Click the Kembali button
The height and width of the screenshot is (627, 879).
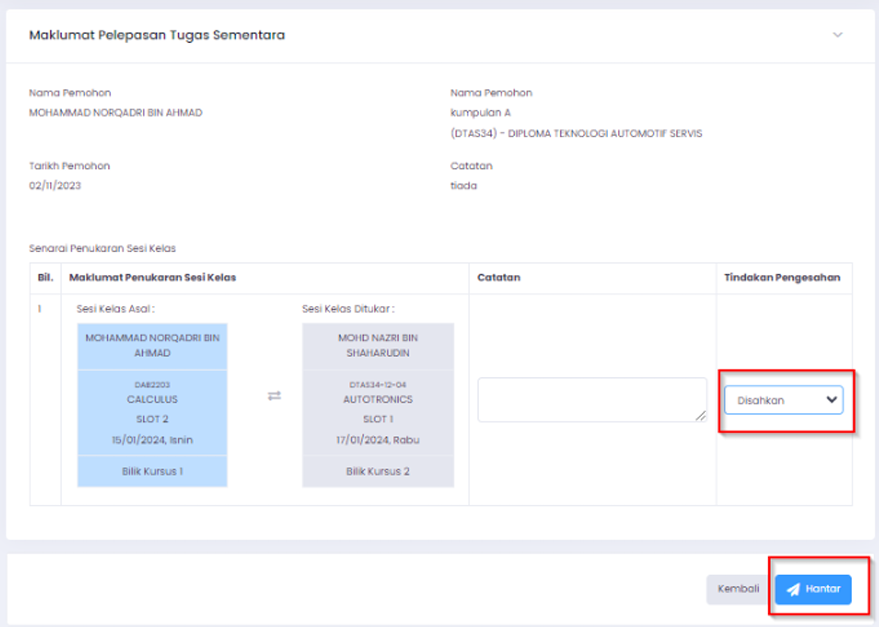(x=738, y=589)
